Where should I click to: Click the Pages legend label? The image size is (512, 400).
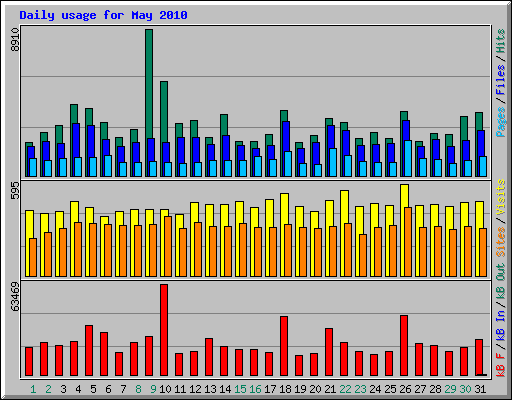[x=501, y=122]
